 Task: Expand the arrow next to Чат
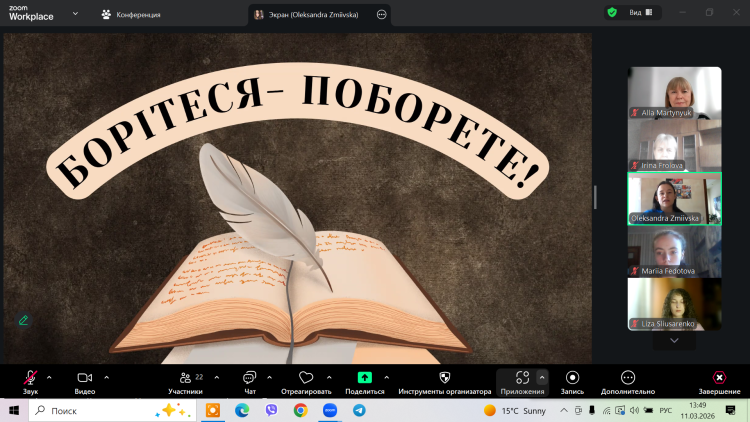point(269,378)
